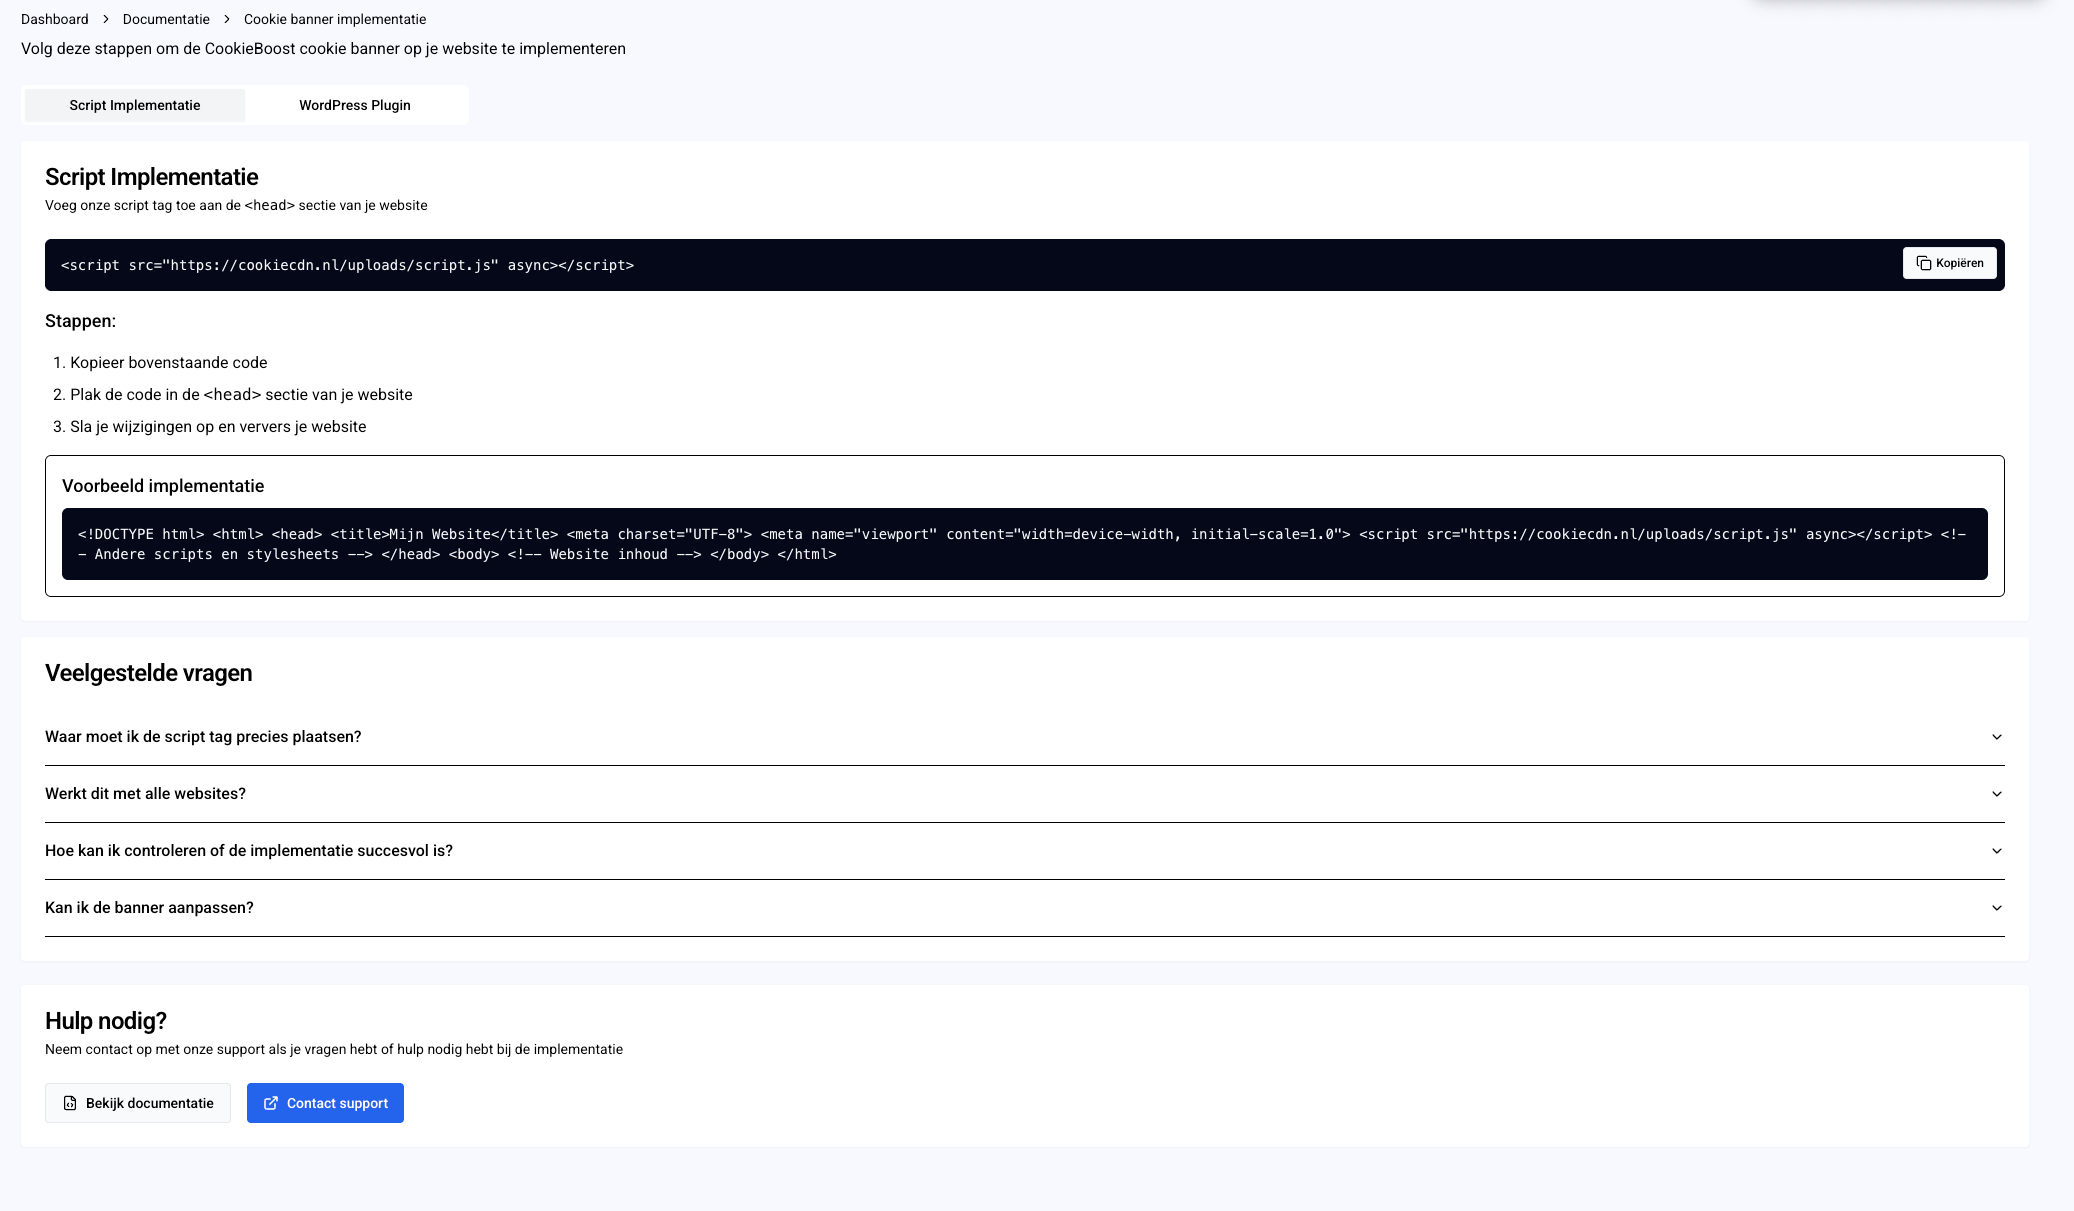The height and width of the screenshot is (1211, 2074).
Task: Click the 'Werkt dit met alle websites?' text
Action: pyautogui.click(x=145, y=794)
